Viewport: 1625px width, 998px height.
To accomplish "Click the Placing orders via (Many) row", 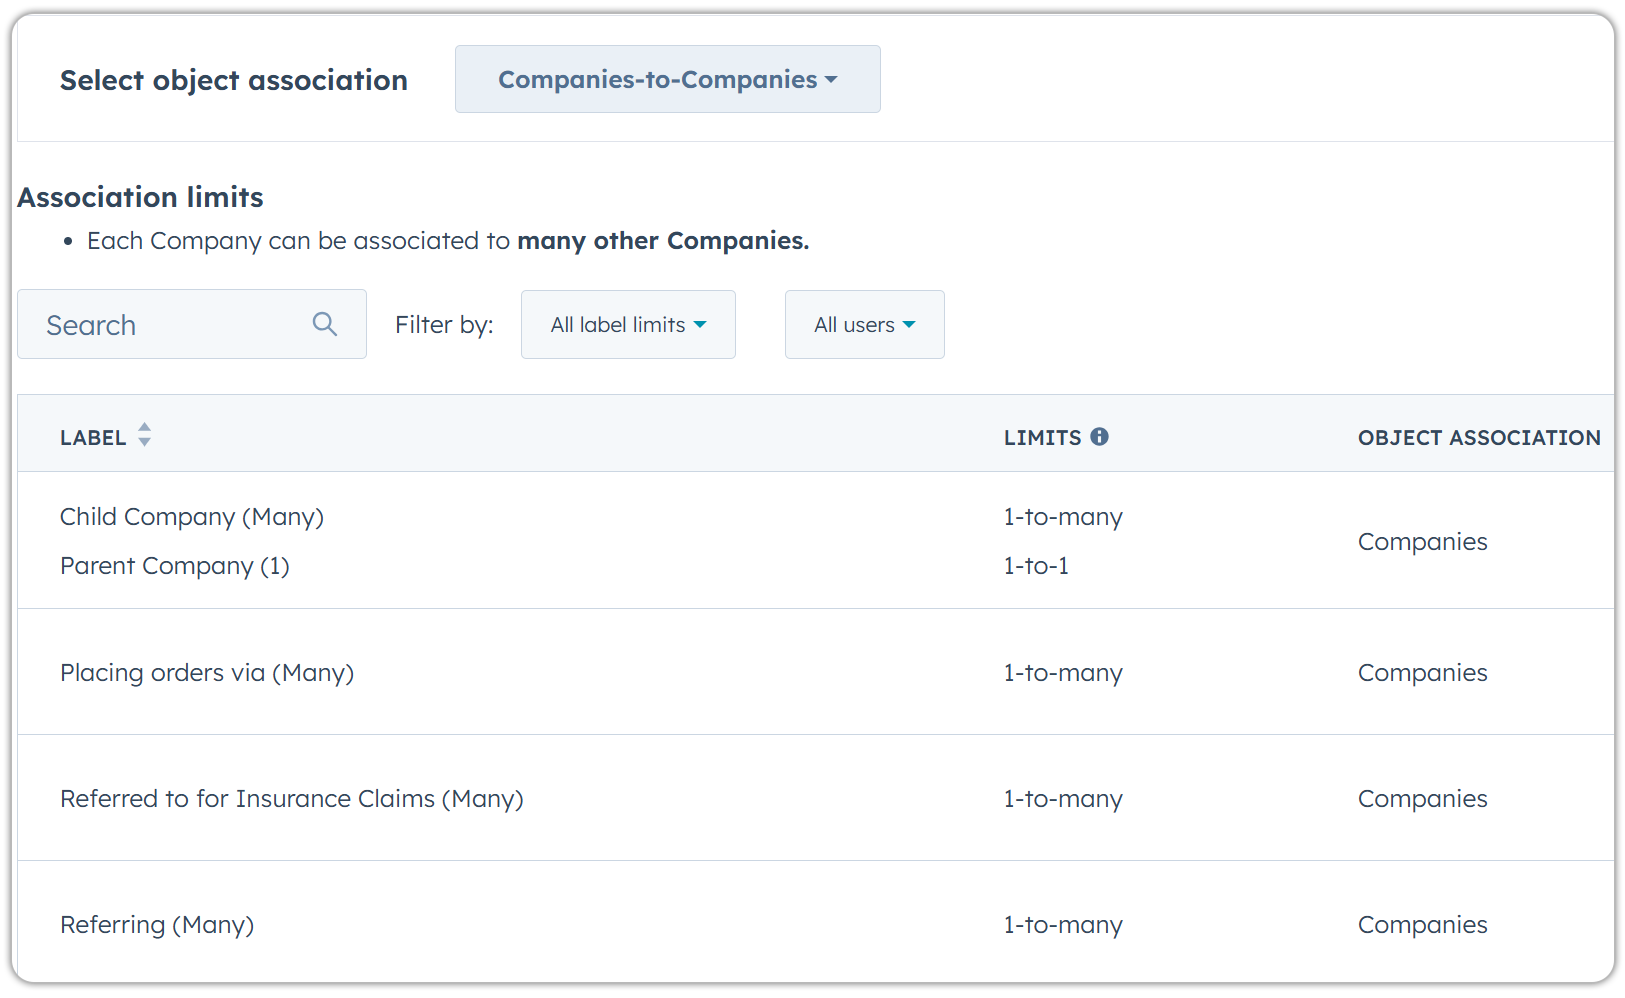I will [x=206, y=672].
